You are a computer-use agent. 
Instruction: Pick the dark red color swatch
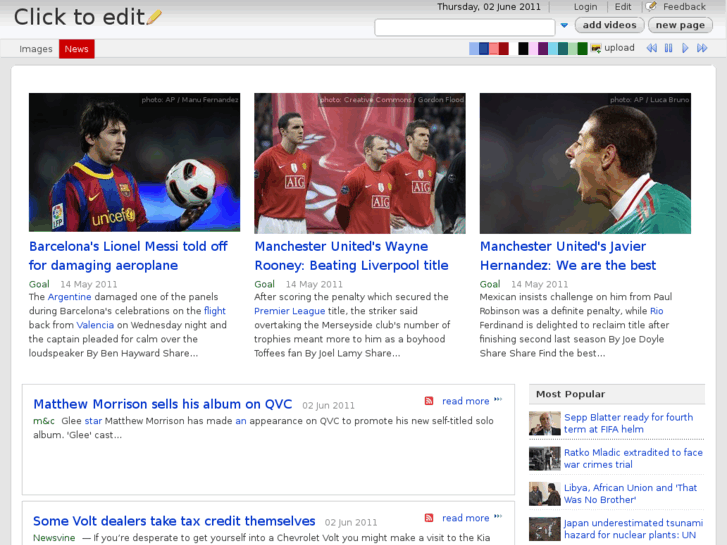coord(504,49)
